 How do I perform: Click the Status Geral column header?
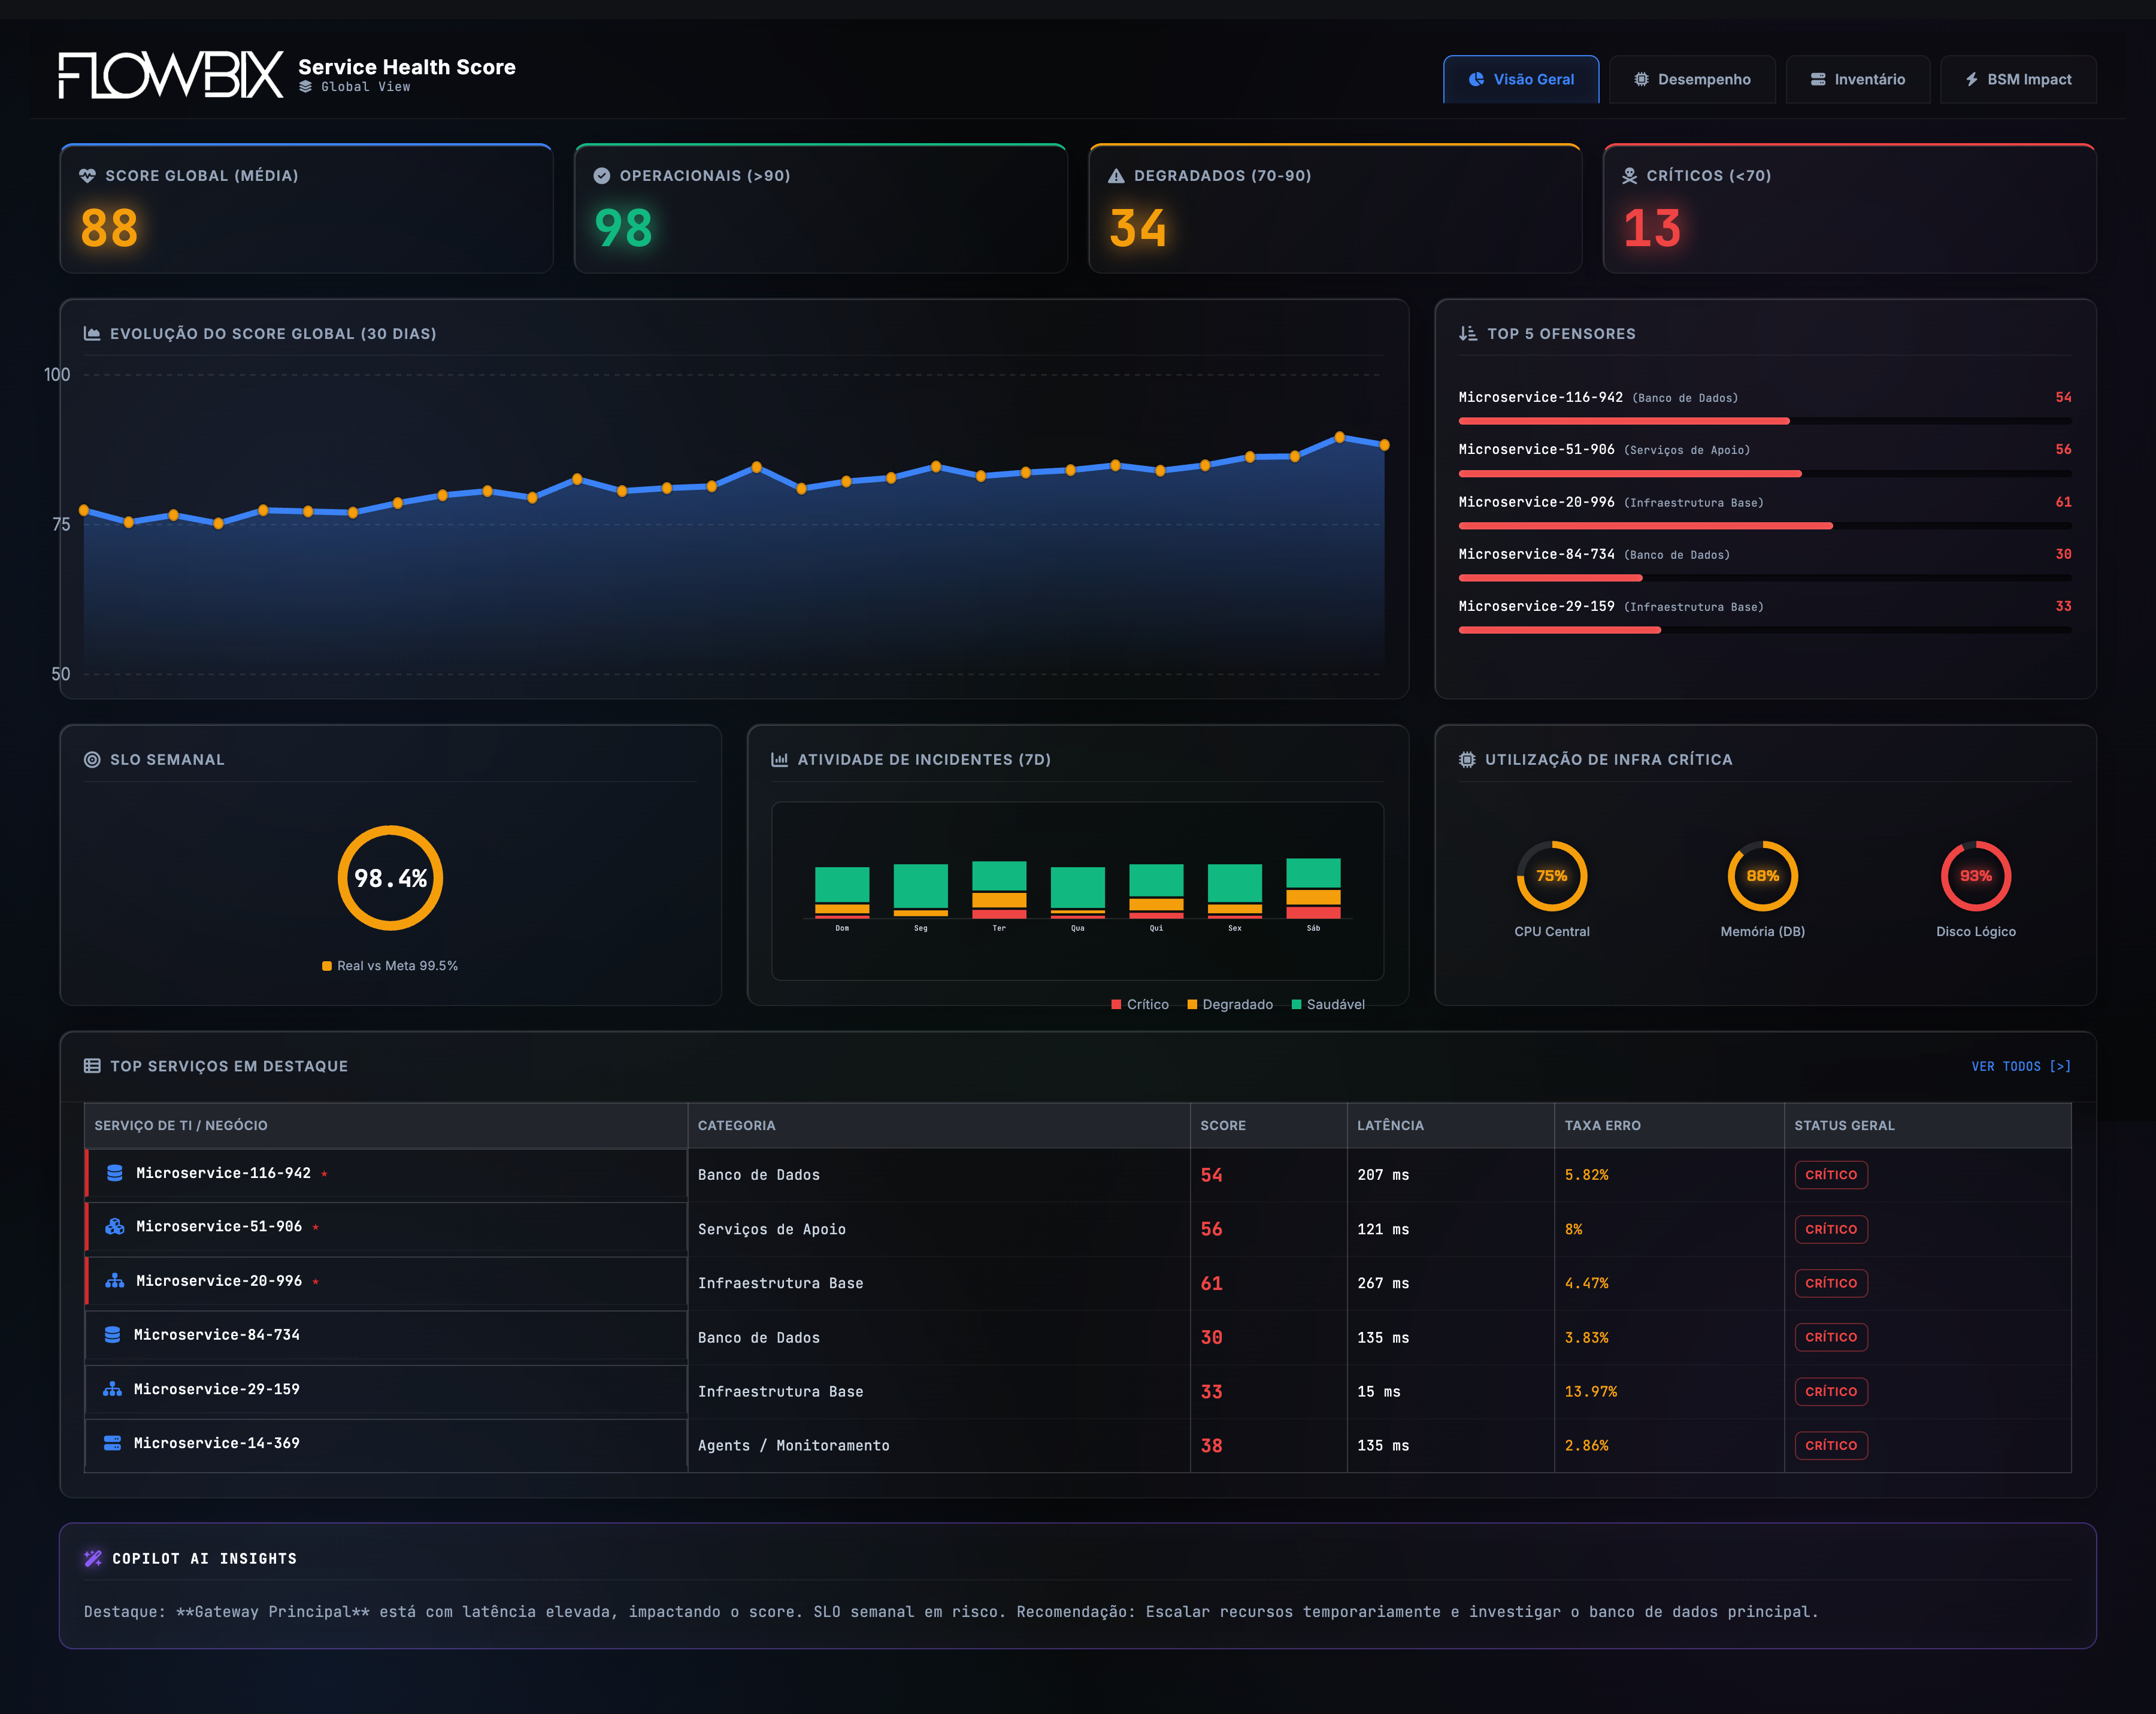point(1928,1125)
